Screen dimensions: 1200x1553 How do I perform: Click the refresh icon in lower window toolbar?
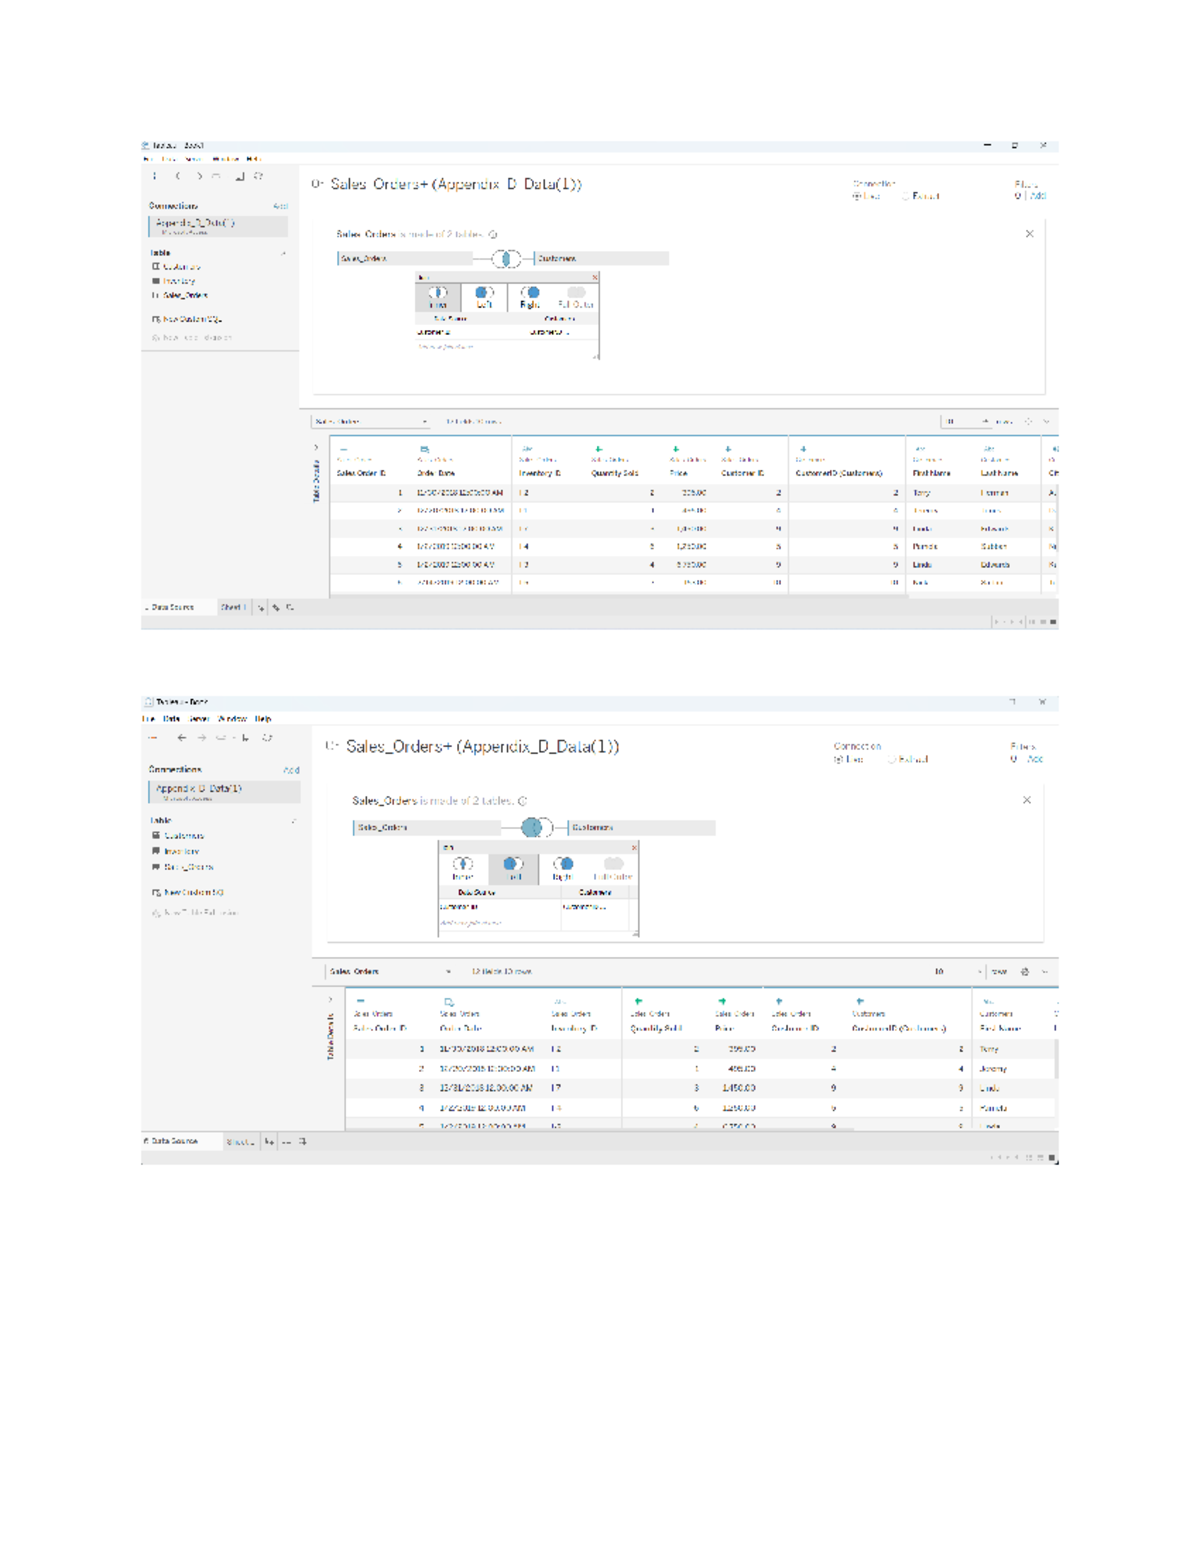click(x=267, y=738)
